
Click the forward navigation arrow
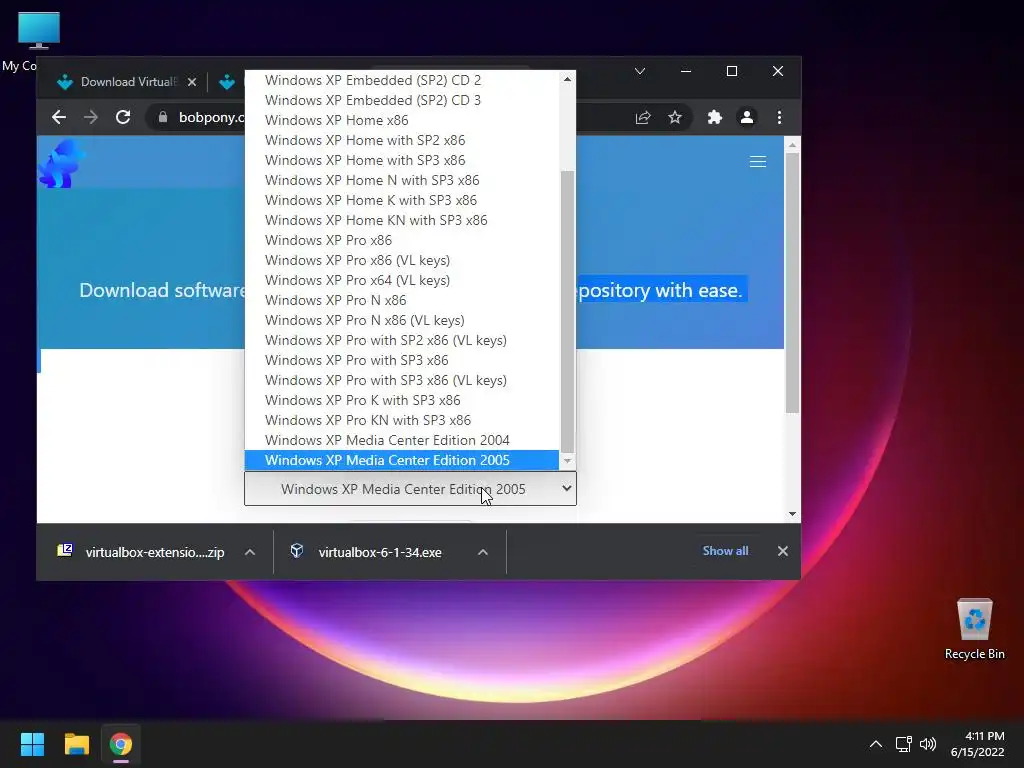[91, 118]
